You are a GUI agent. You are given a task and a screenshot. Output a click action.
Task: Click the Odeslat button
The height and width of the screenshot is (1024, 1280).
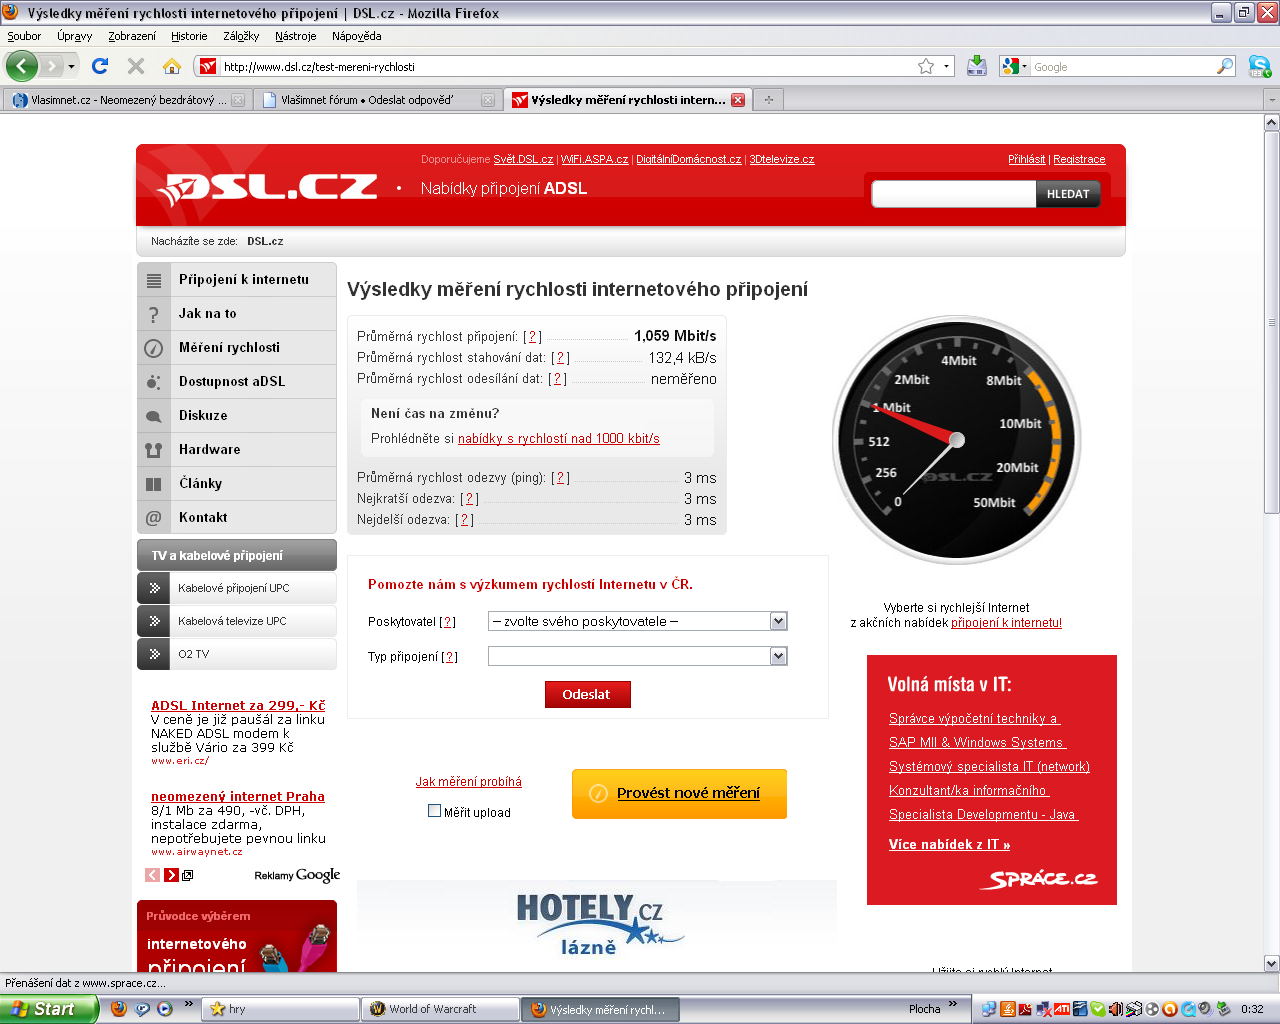[x=587, y=694]
